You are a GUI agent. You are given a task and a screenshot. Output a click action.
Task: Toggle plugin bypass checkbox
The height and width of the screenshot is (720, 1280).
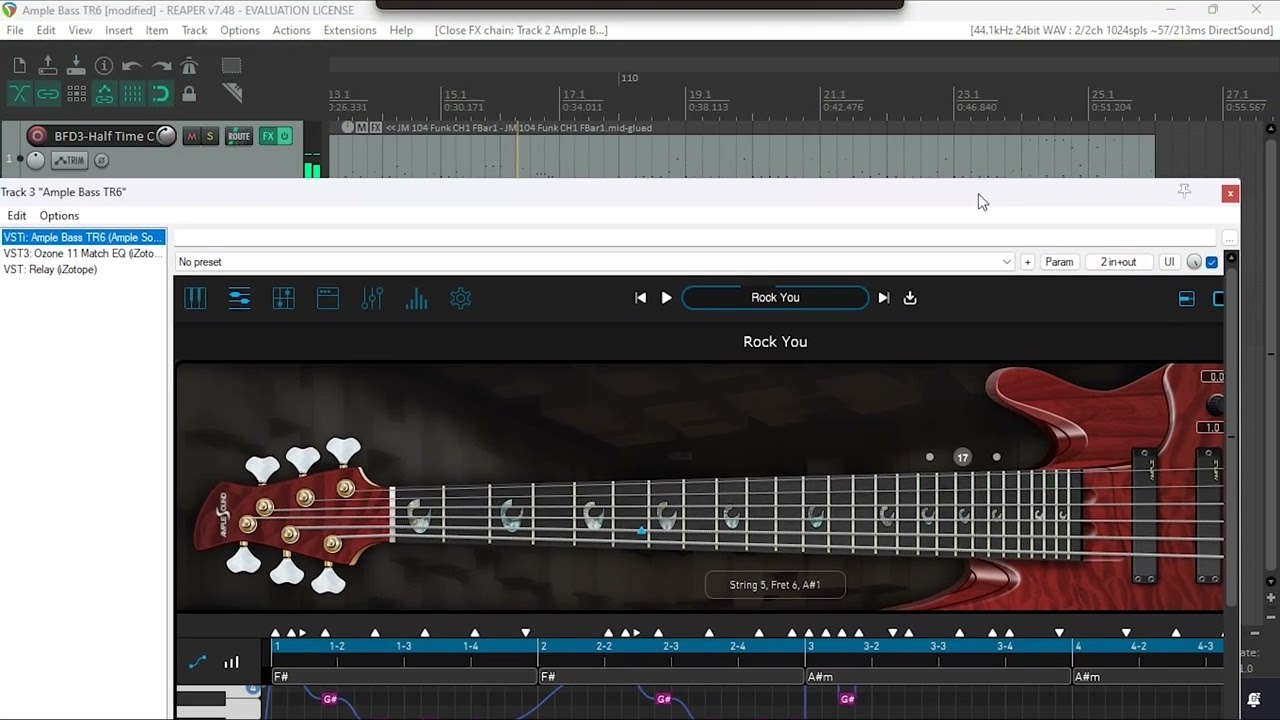(1212, 262)
